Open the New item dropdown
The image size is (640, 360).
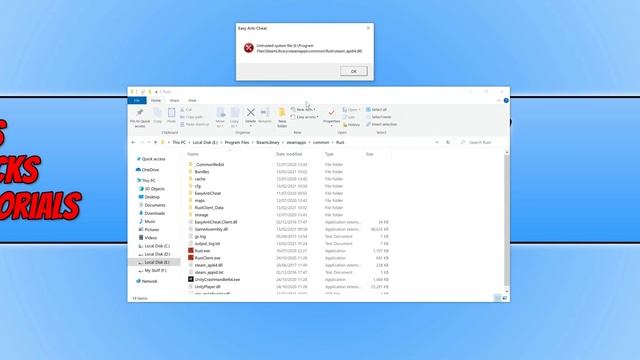click(x=303, y=110)
